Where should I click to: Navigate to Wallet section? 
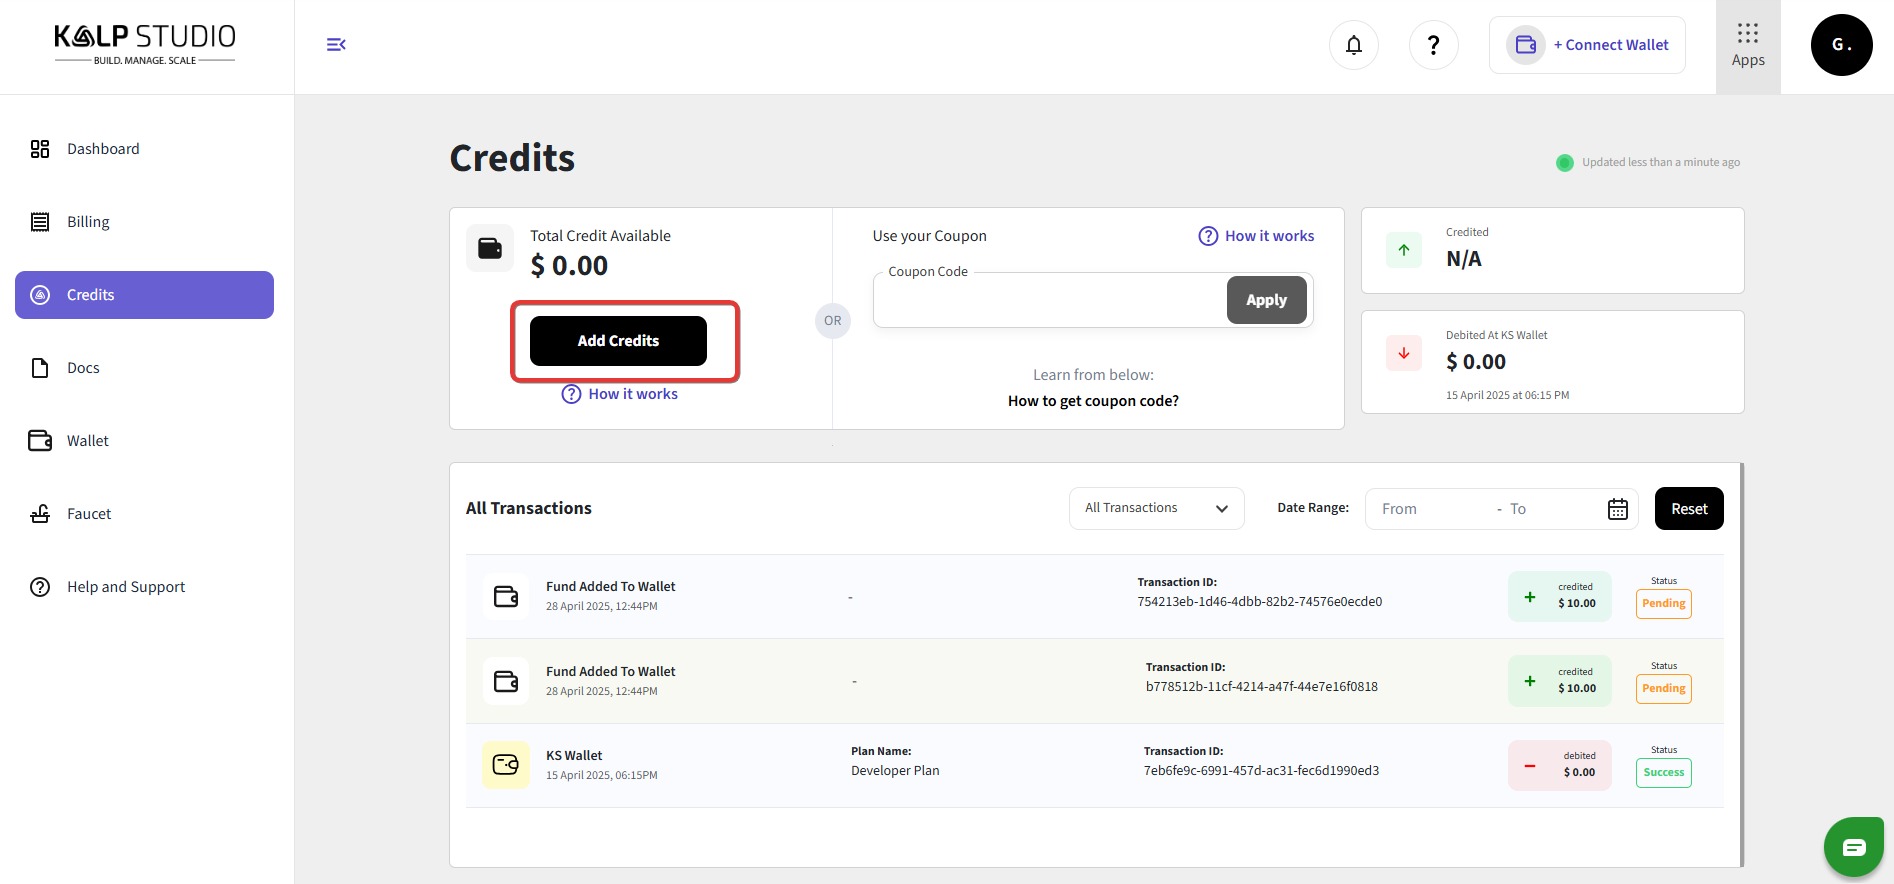tap(88, 441)
